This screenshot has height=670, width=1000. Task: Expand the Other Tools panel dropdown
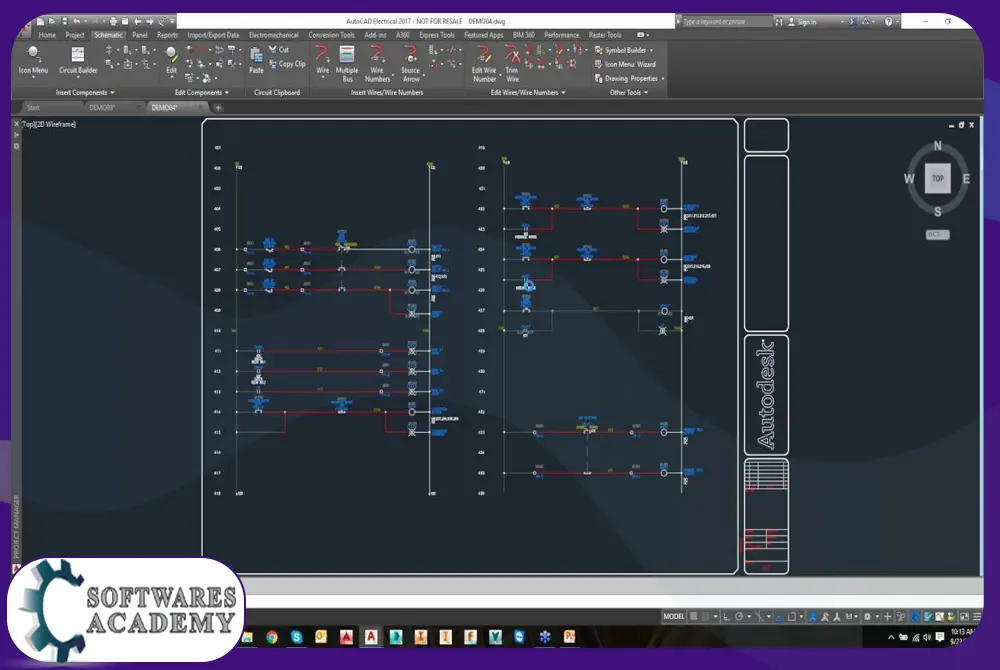click(646, 92)
